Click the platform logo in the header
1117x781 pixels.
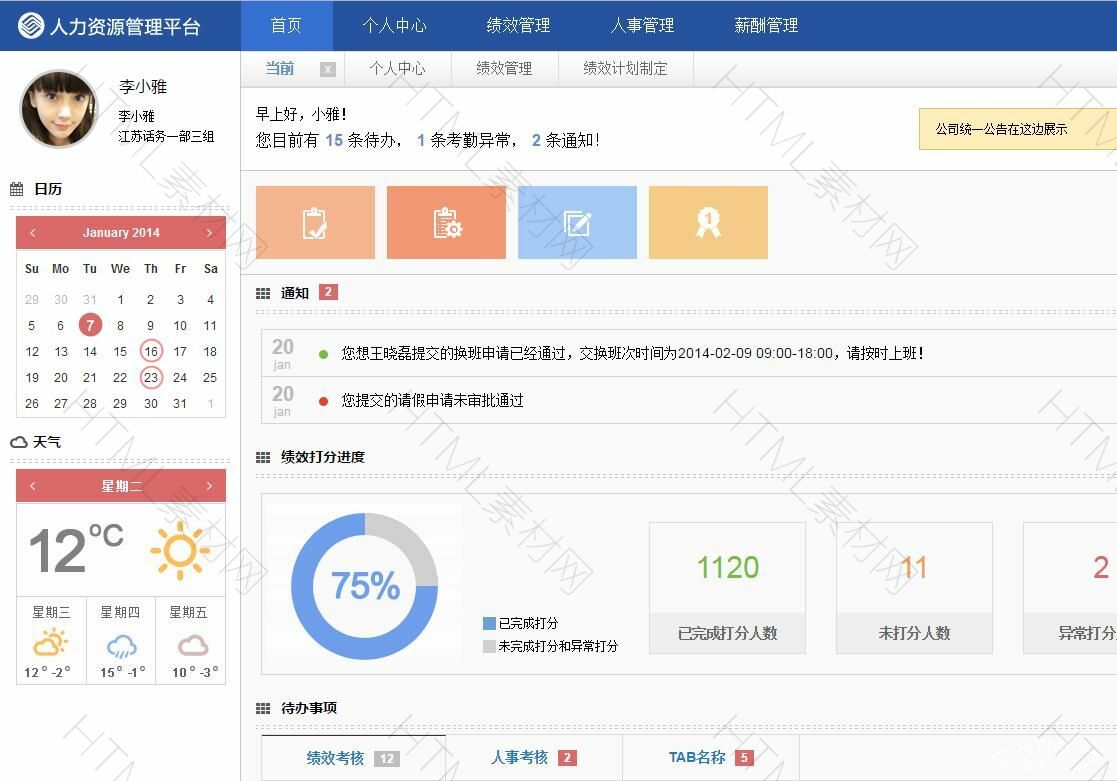click(x=31, y=26)
